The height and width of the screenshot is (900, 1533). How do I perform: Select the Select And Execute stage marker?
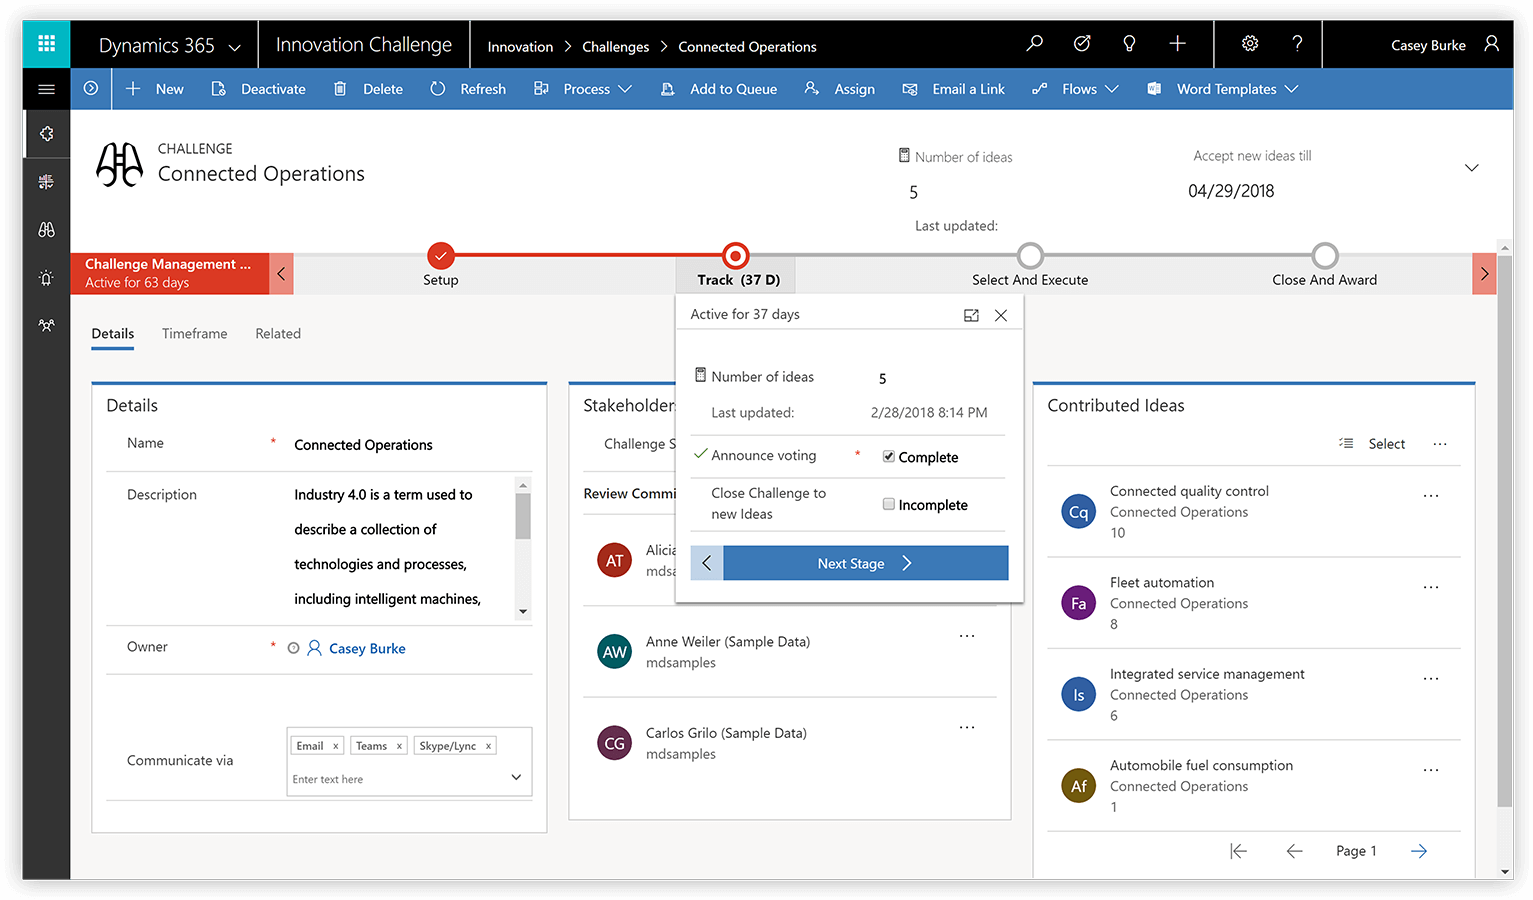point(1030,256)
